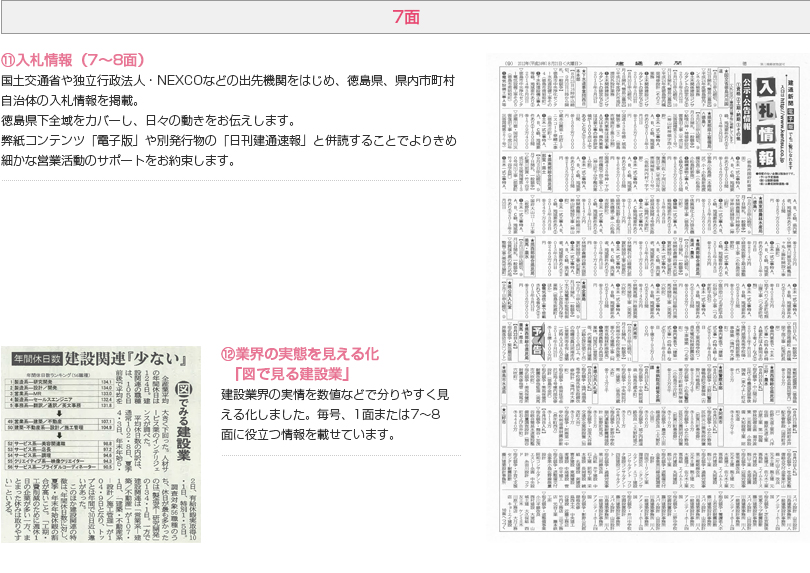Click the 「図で見る建設業」 subheading
810x573 pixels.
coord(292,374)
